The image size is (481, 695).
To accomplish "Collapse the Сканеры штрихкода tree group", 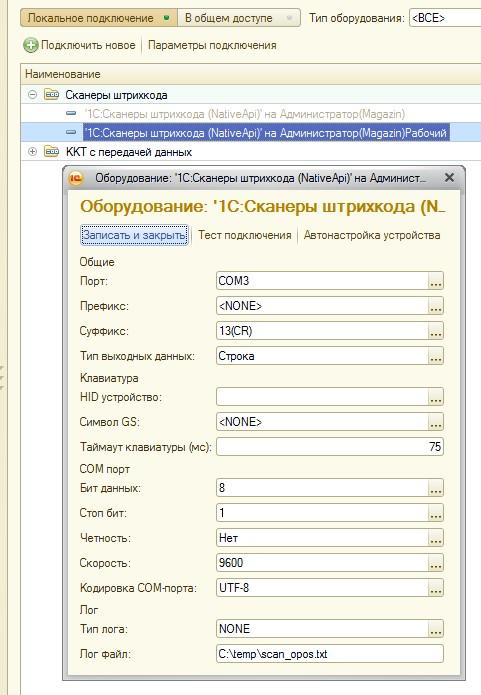I will pyautogui.click(x=32, y=94).
